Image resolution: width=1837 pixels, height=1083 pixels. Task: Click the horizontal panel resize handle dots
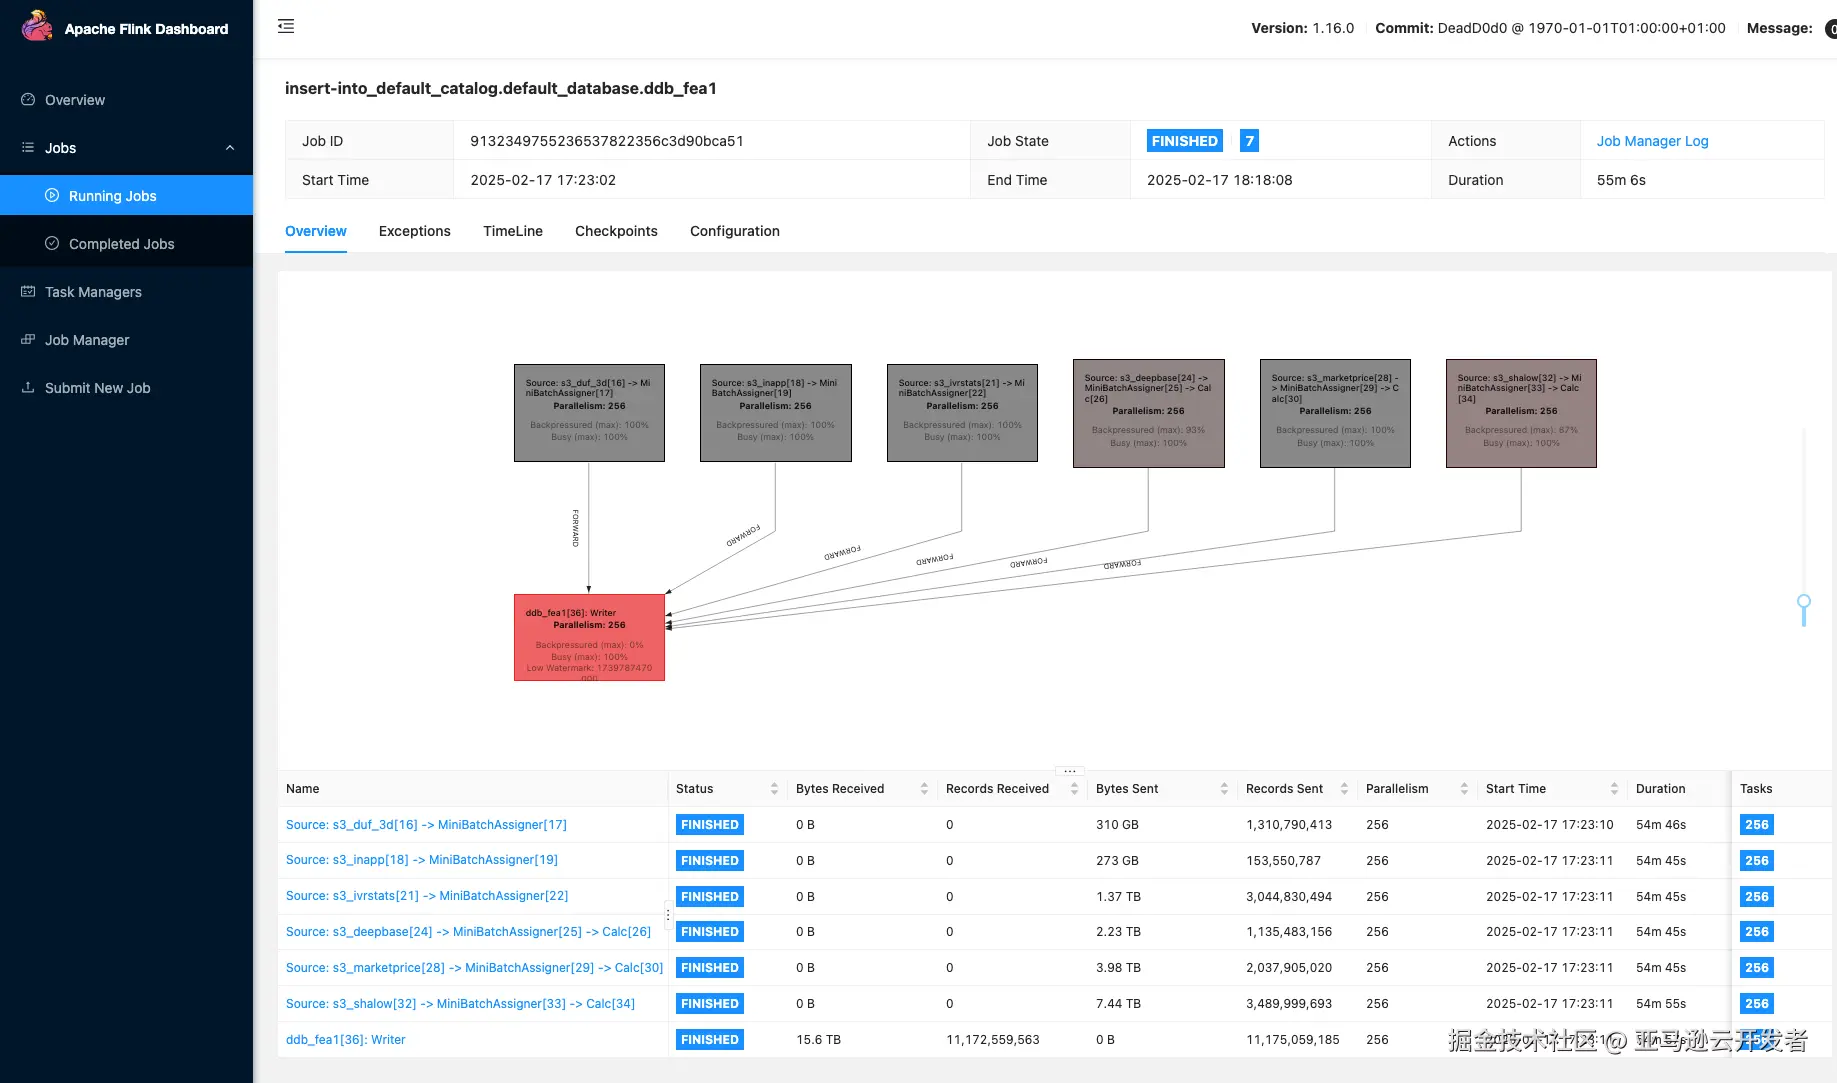[1069, 771]
